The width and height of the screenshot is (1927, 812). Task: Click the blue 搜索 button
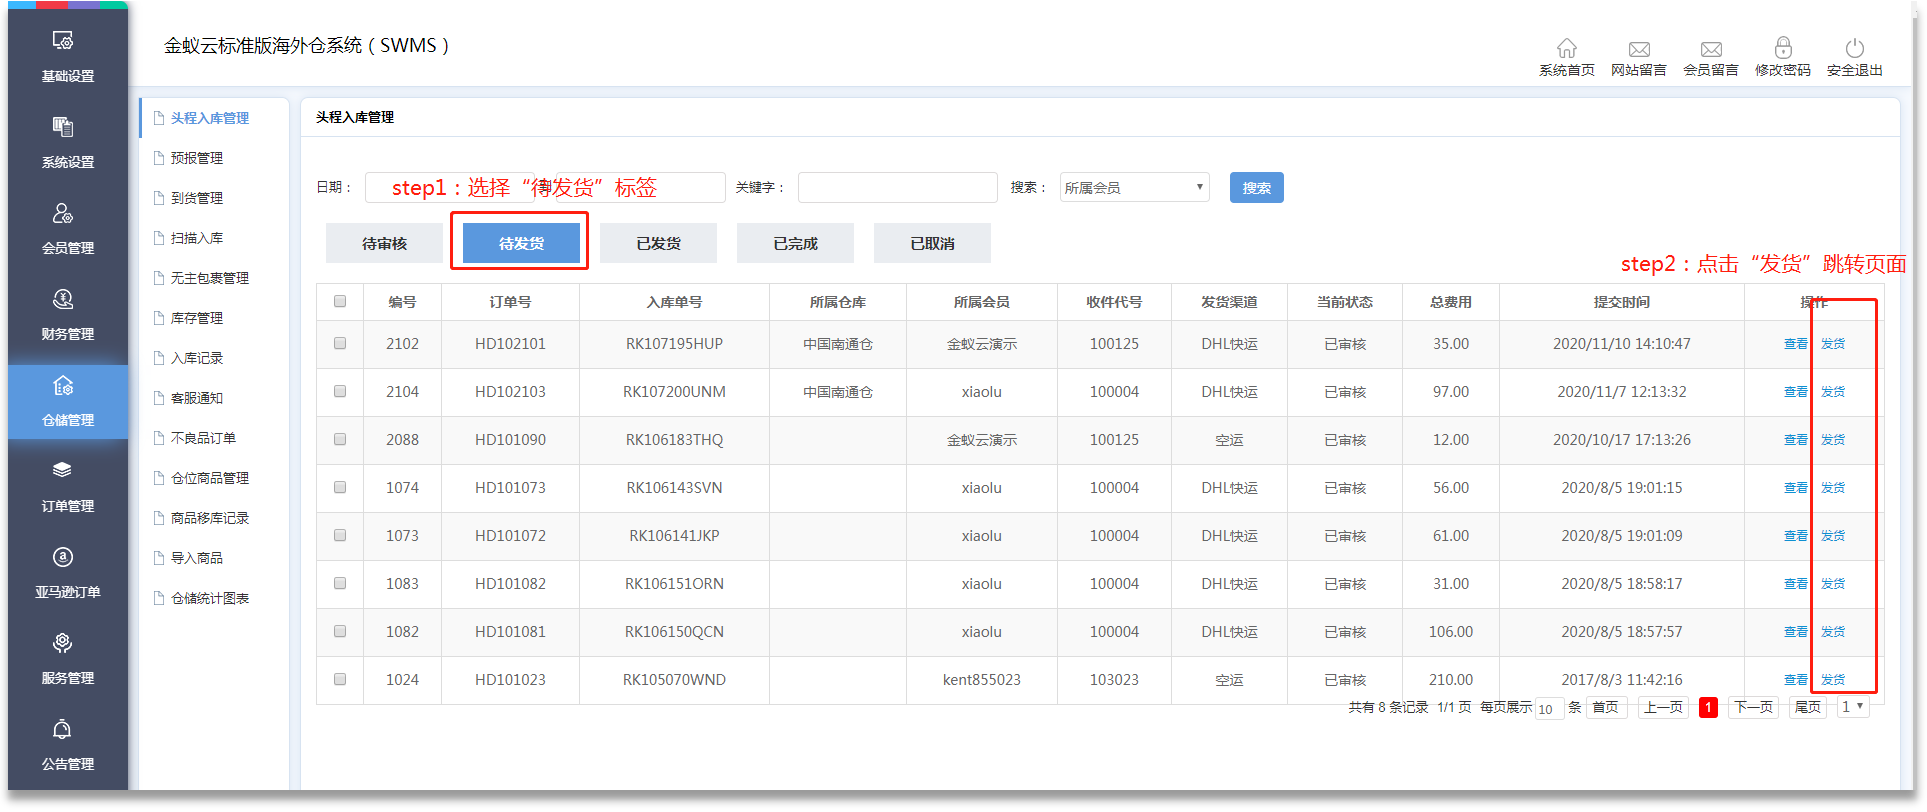[1256, 188]
